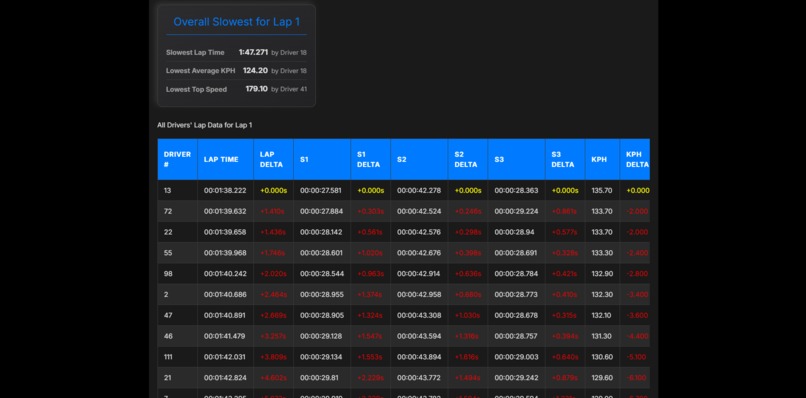This screenshot has width=806, height=398.
Task: Click S1 time 00:00:28.601
Action: coord(321,253)
